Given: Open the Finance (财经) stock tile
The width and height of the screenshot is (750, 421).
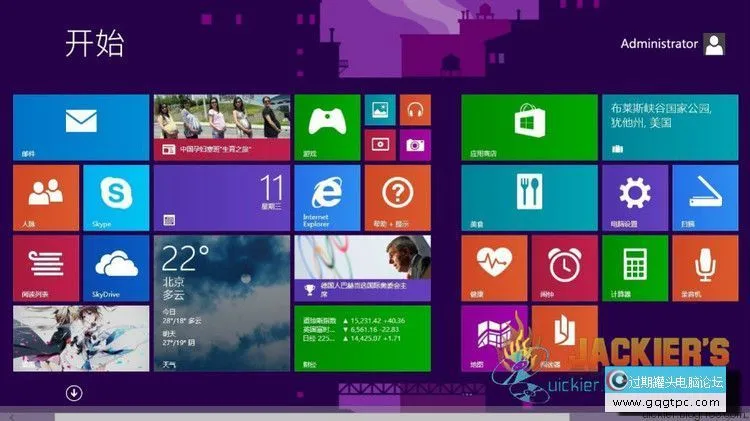Looking at the screenshot, I should tap(364, 338).
